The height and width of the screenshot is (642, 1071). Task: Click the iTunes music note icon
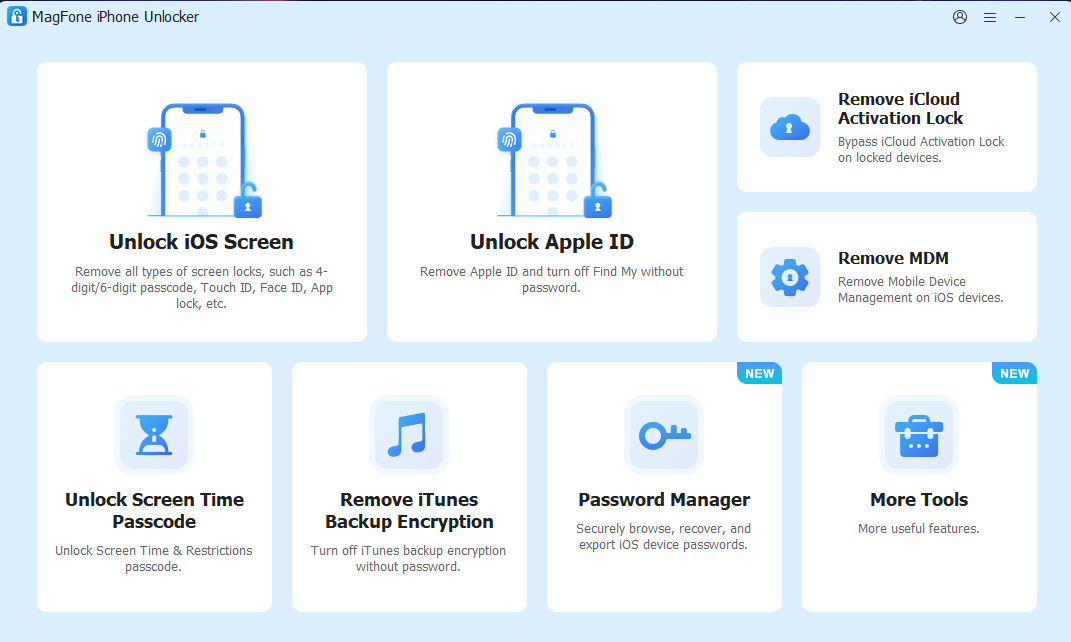point(408,434)
